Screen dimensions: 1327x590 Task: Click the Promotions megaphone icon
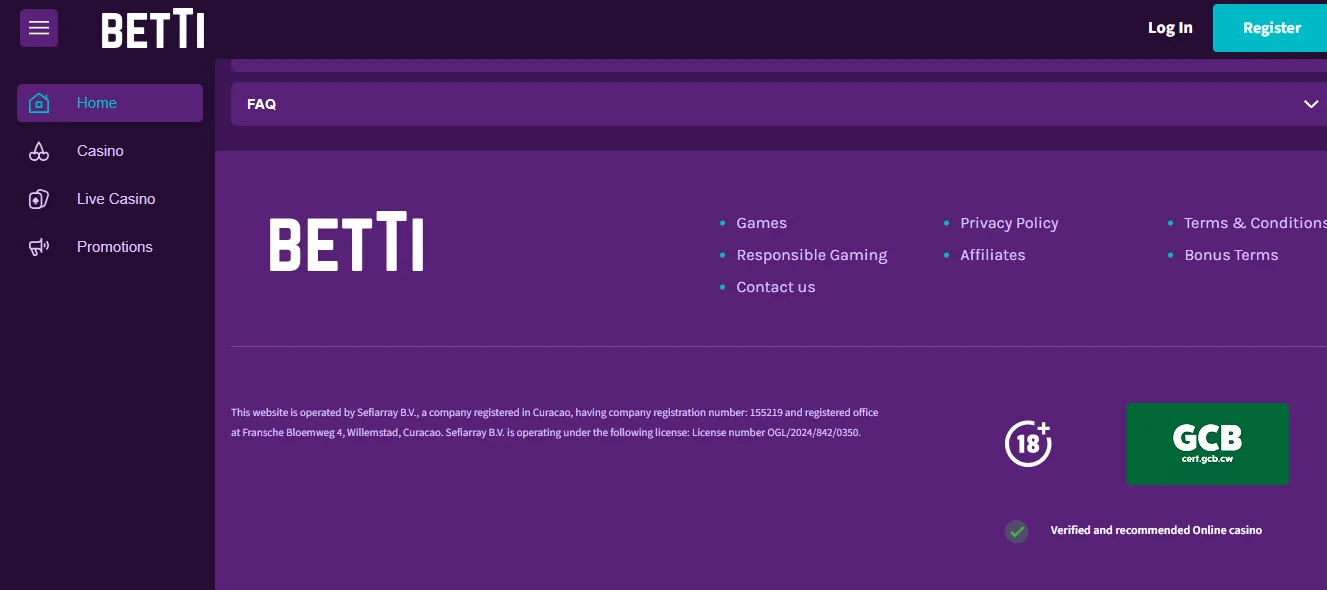point(39,247)
